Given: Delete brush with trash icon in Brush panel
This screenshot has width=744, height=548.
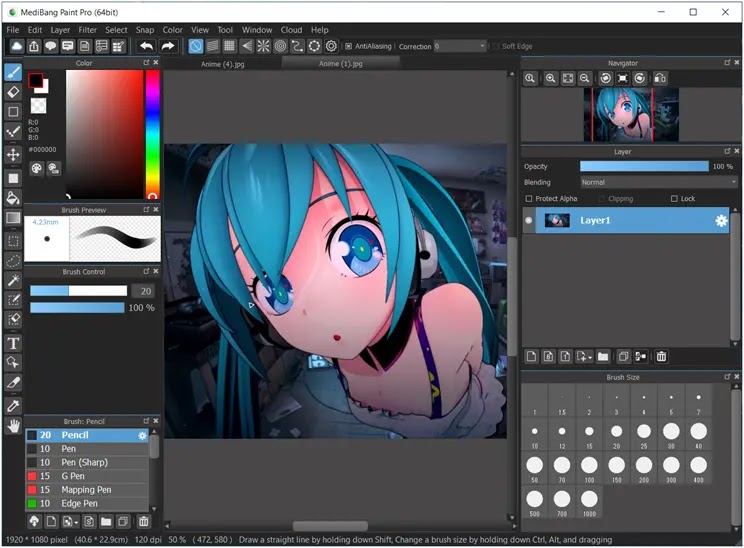Looking at the screenshot, I should pyautogui.click(x=143, y=521).
